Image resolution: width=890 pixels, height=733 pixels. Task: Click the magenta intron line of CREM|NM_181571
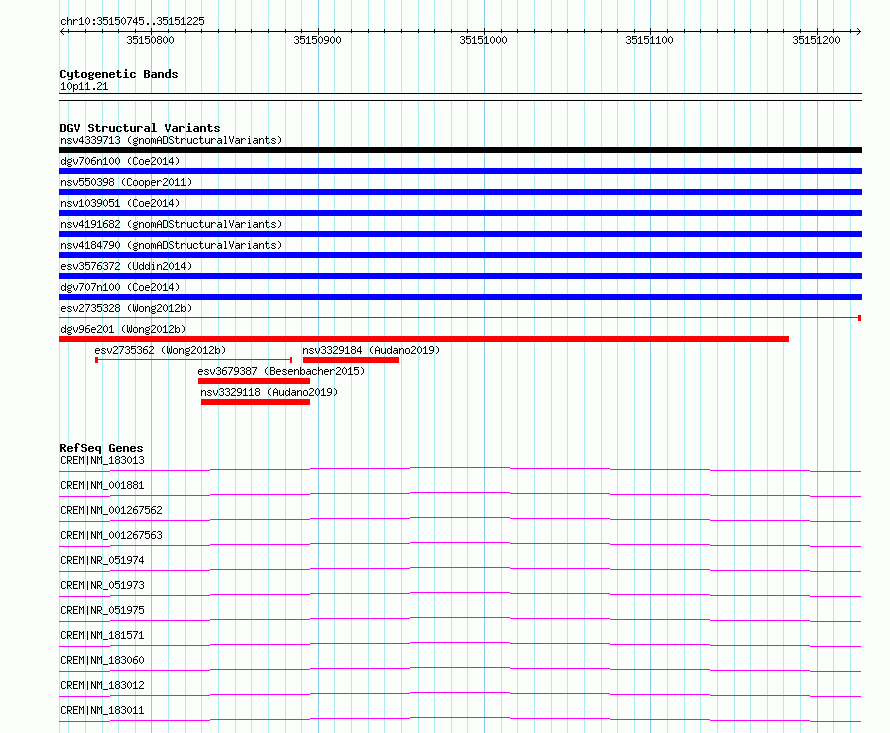tap(460, 643)
